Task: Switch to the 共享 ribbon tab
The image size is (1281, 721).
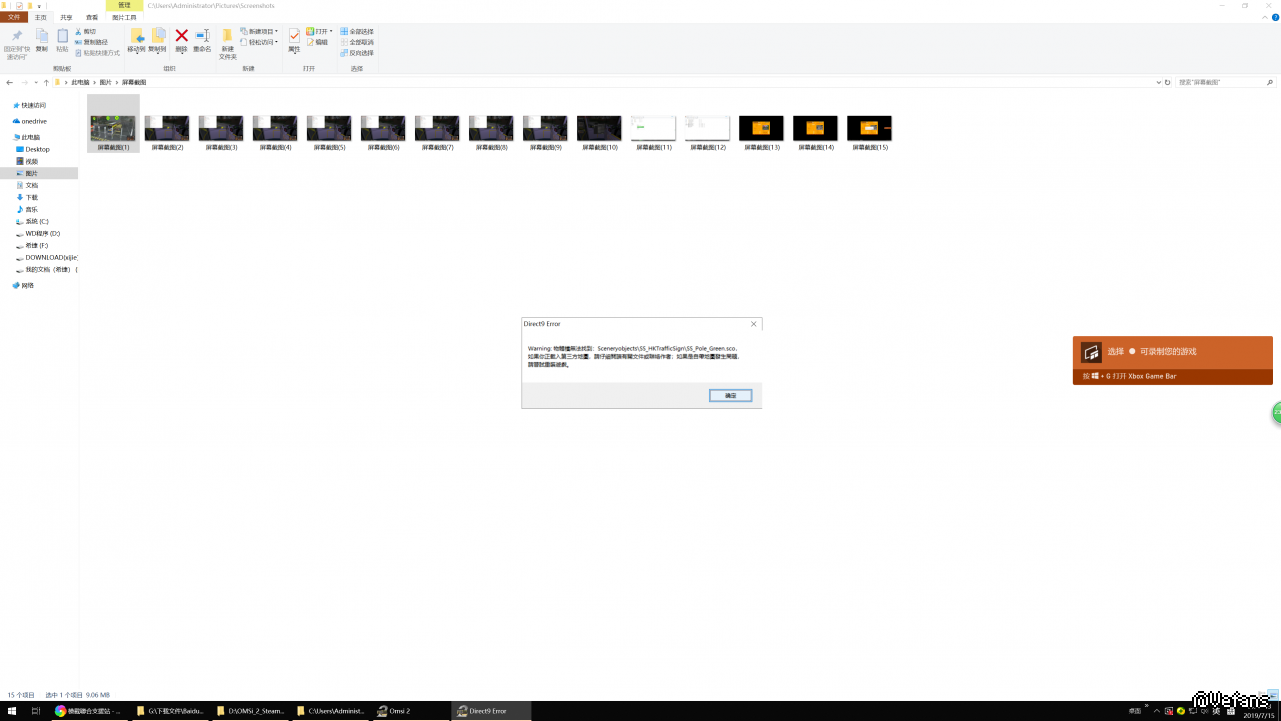Action: (66, 17)
